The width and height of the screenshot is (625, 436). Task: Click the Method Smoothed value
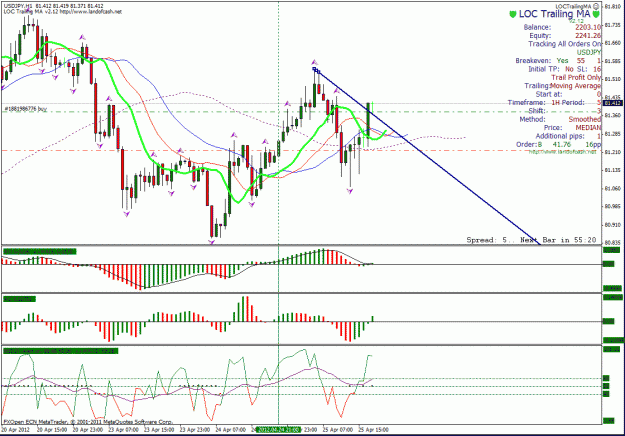(x=584, y=119)
